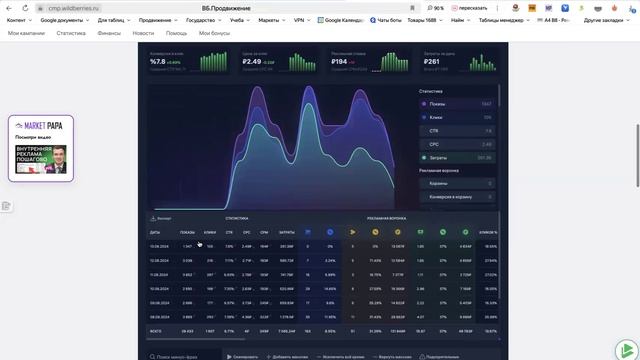Click the avatar extension icon in toolbar
This screenshot has height=360, width=640.
tap(516, 8)
